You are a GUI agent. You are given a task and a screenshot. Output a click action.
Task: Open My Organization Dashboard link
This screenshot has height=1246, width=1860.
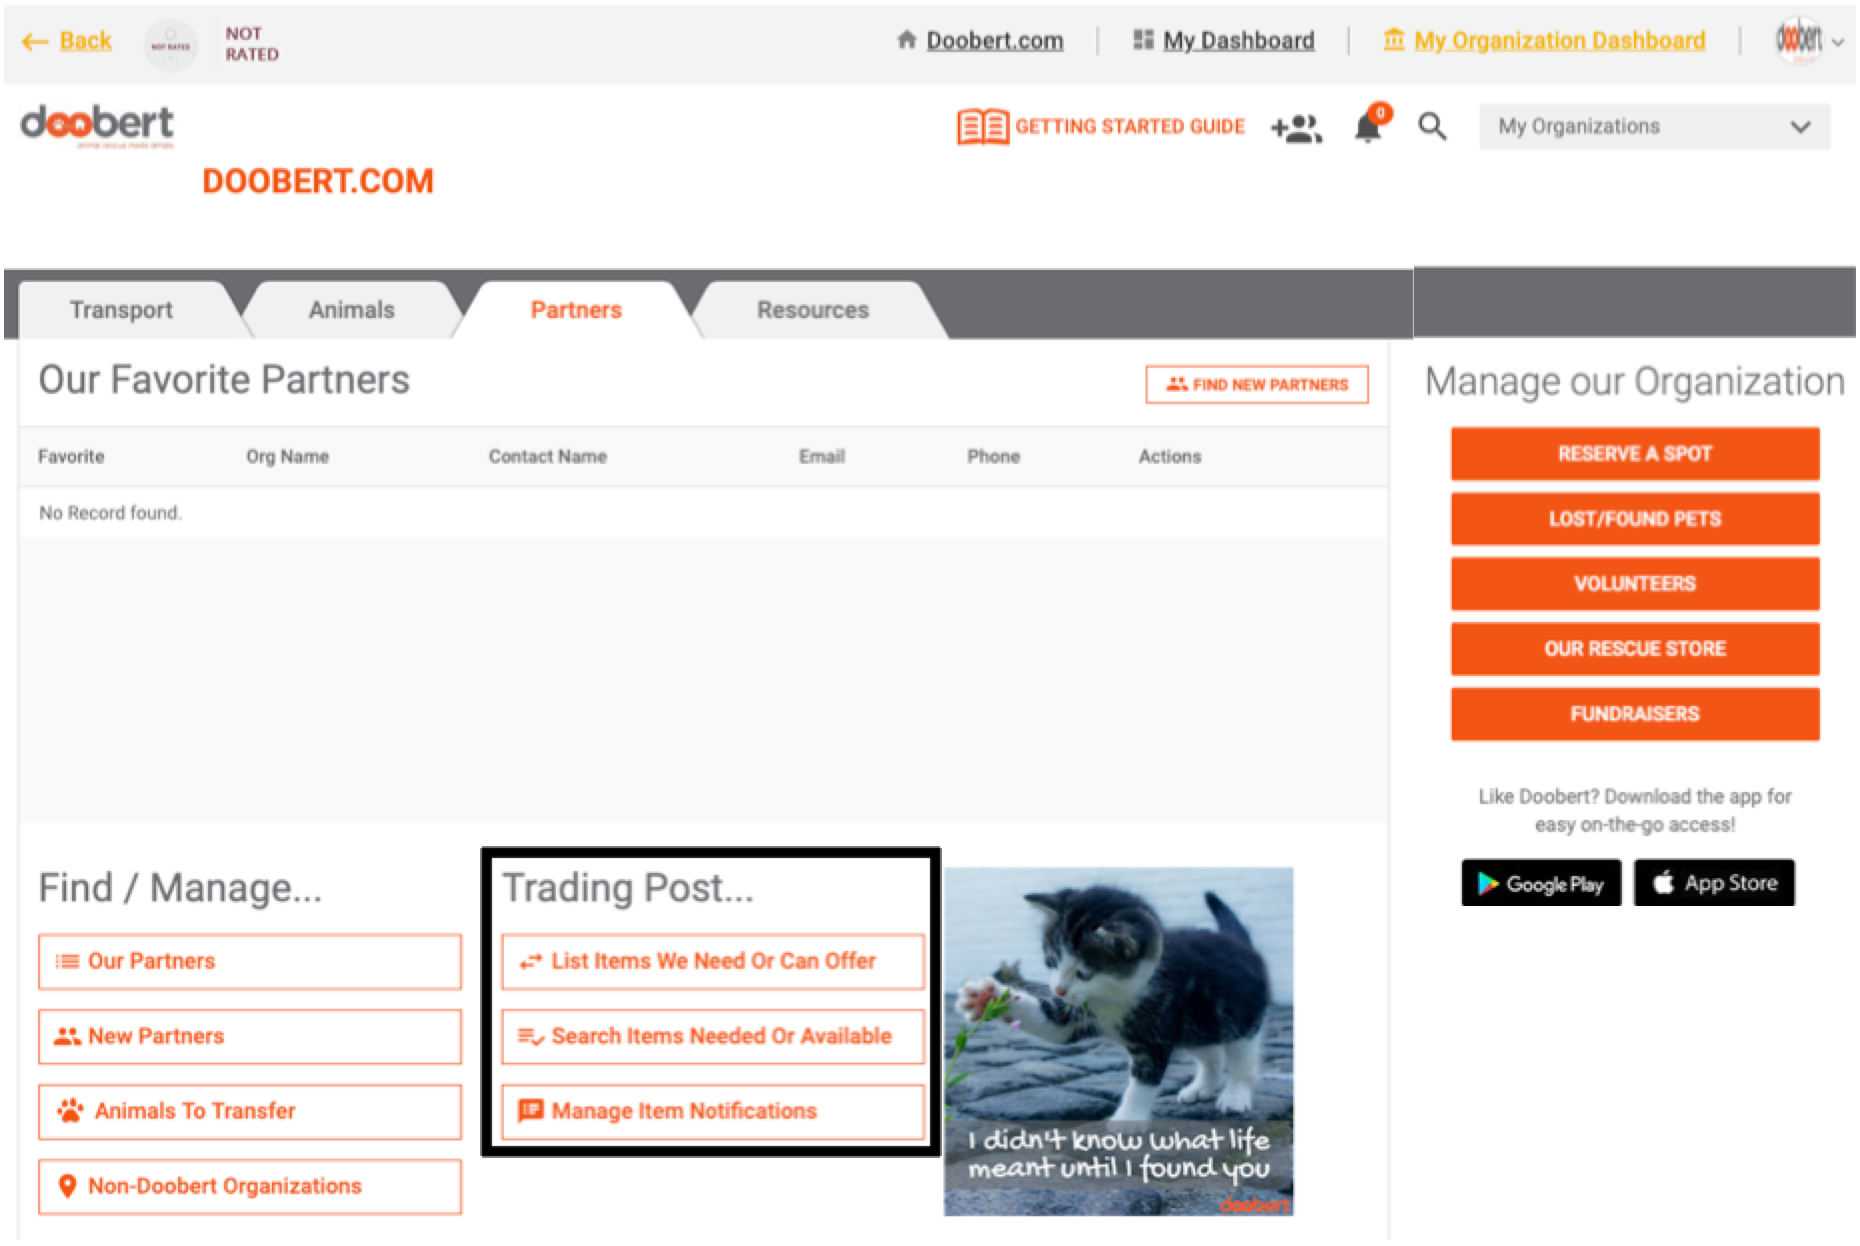[x=1559, y=41]
